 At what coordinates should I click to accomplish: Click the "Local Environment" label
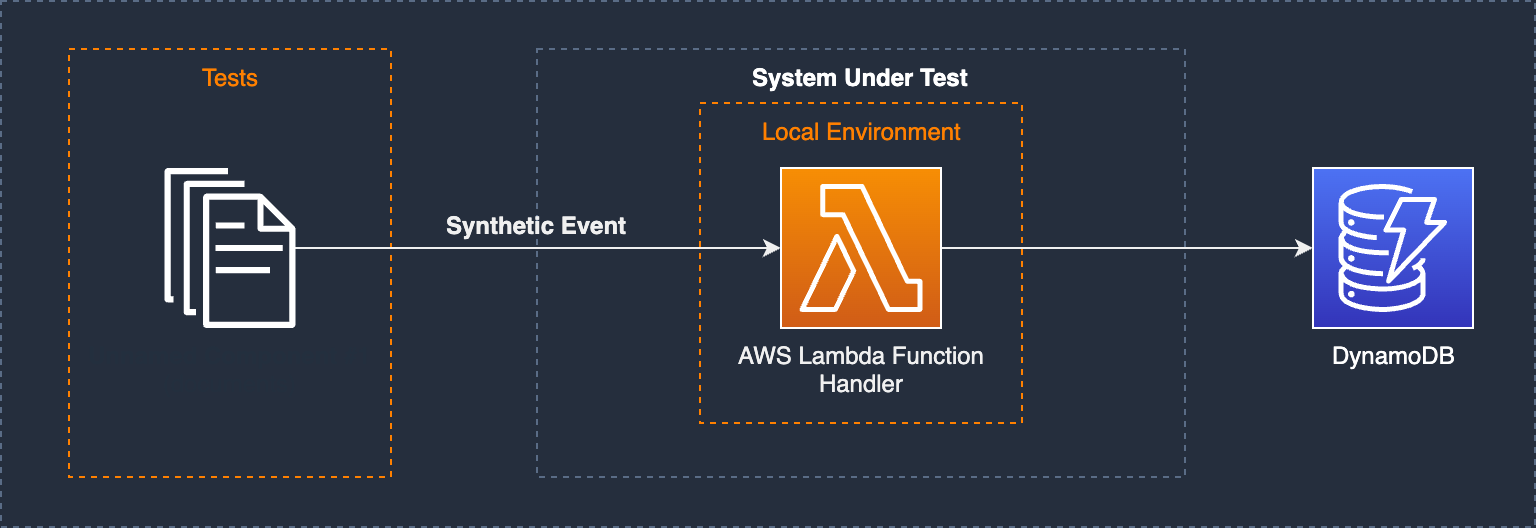click(x=861, y=132)
